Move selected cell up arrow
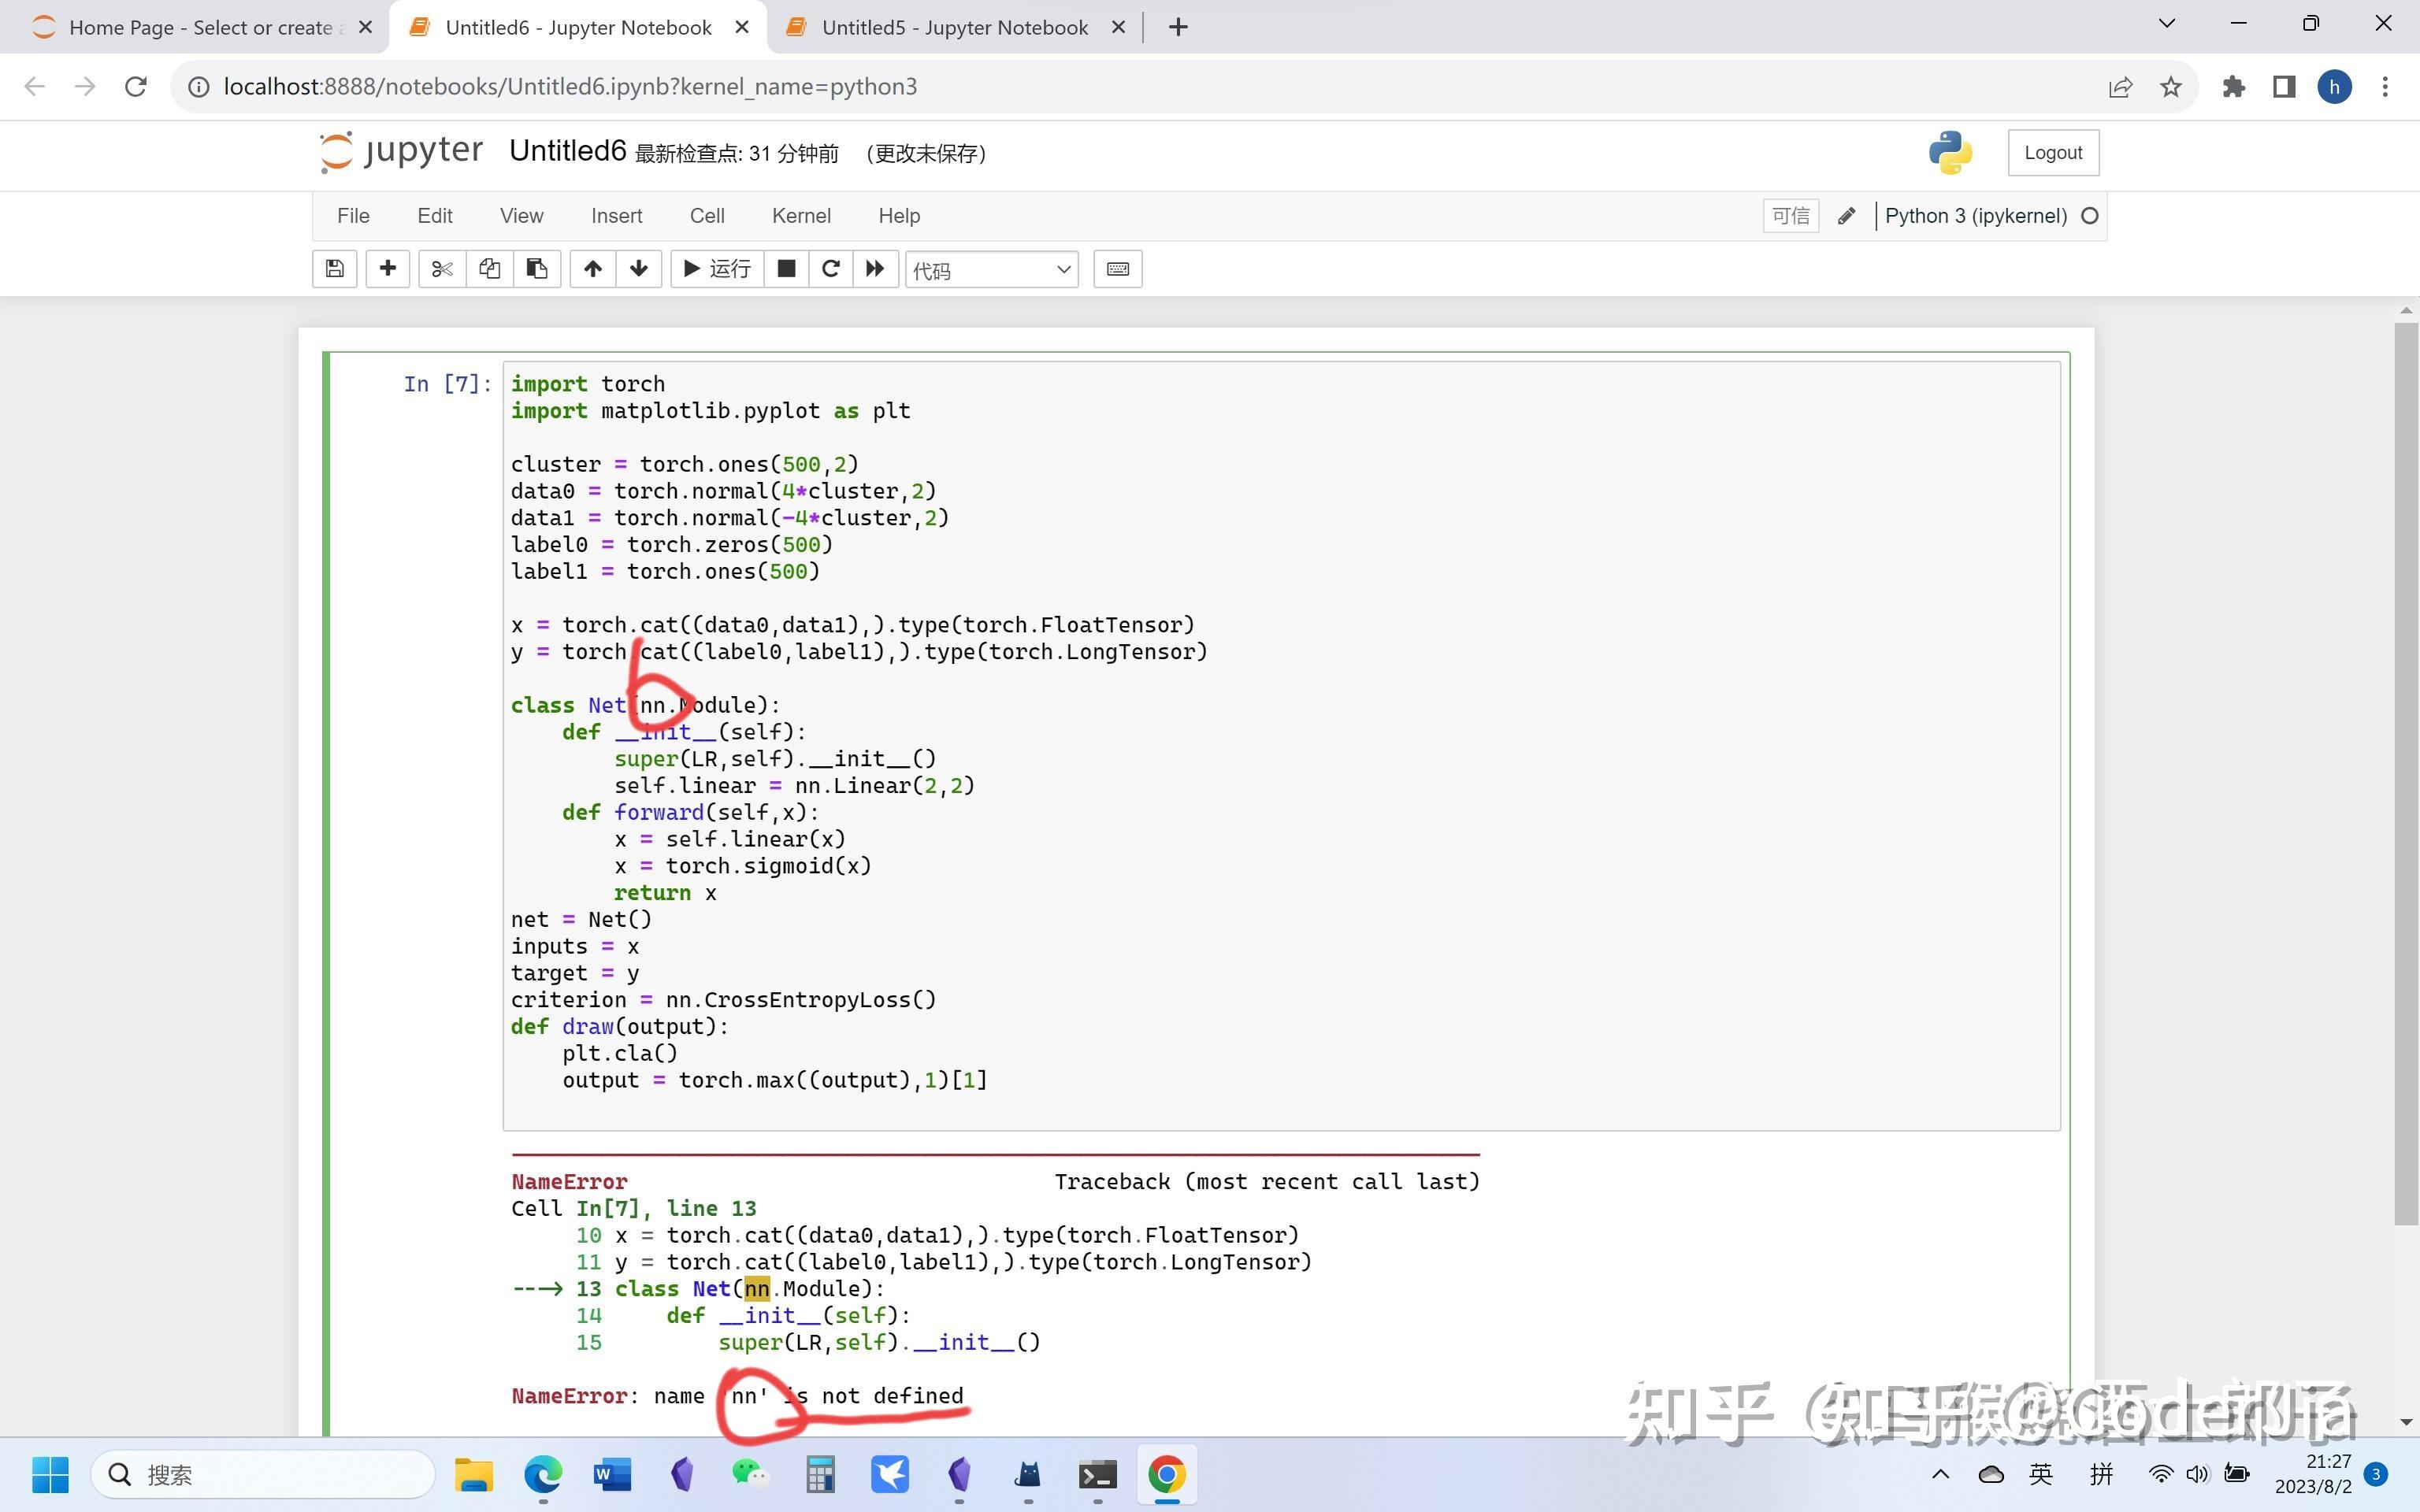 [x=593, y=269]
